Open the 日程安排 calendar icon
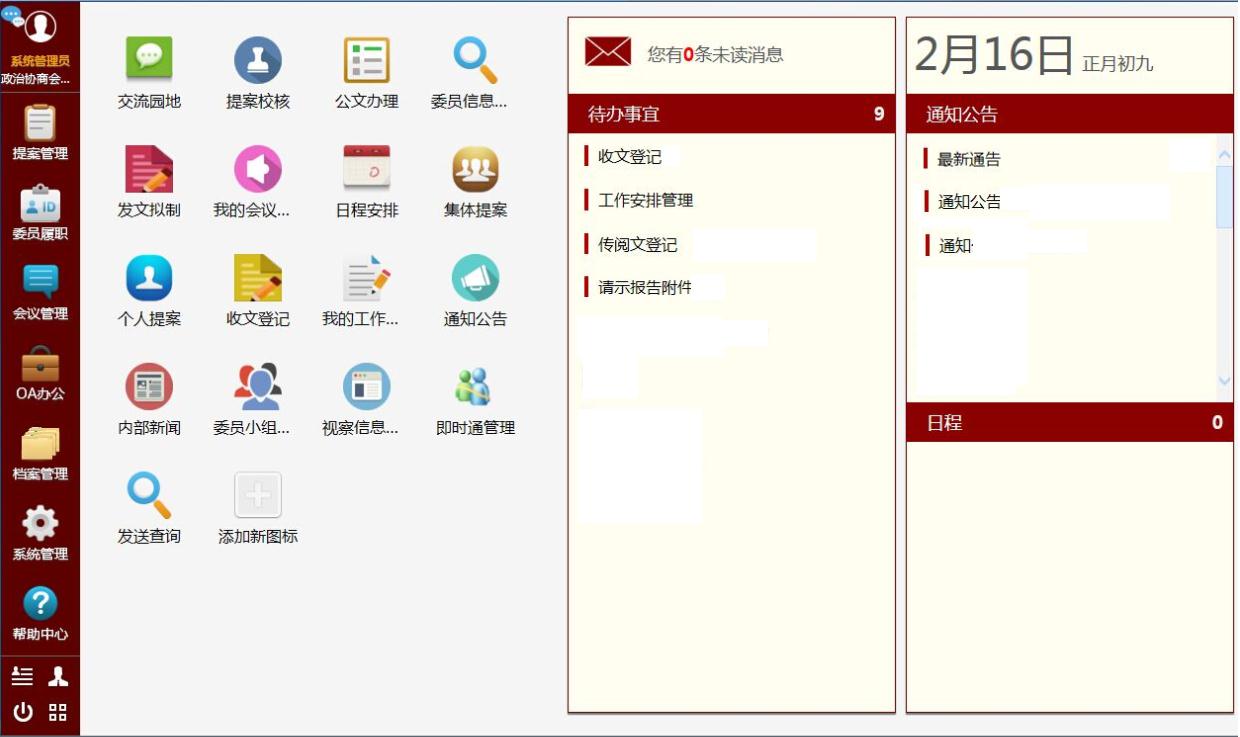This screenshot has width=1240, height=737. coord(367,169)
